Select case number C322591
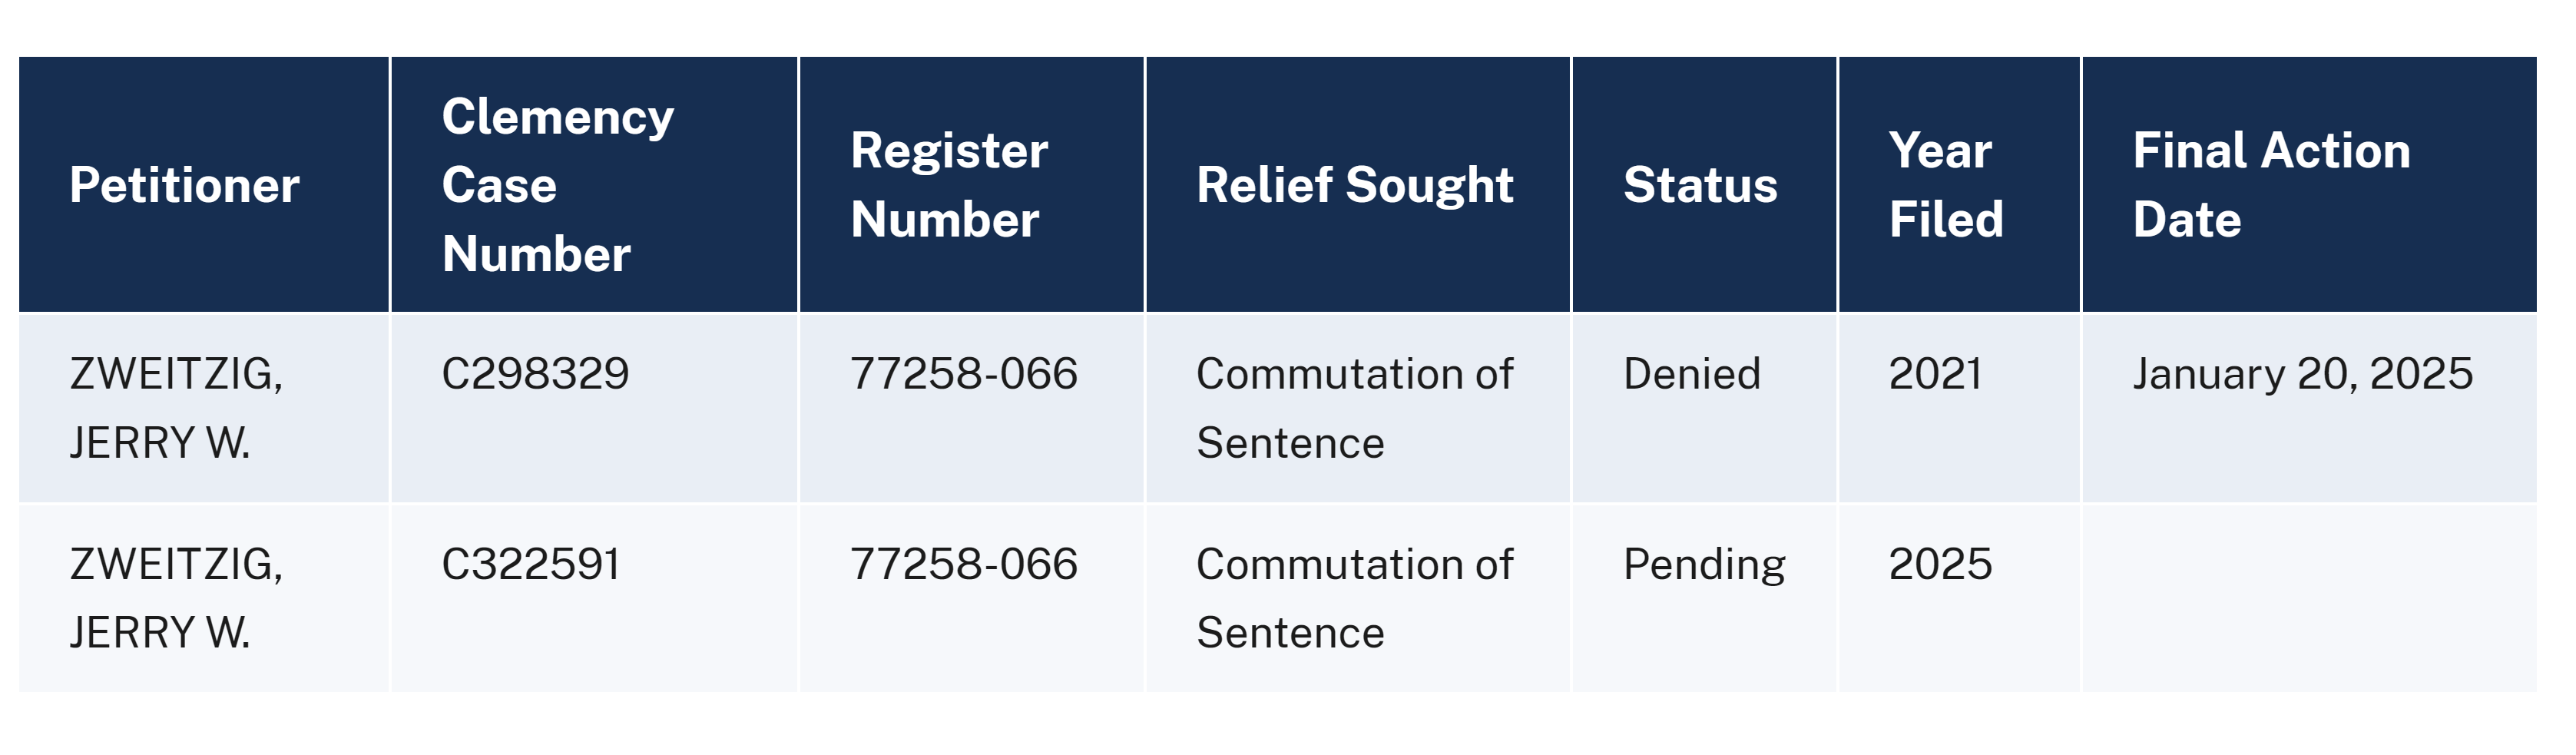This screenshot has width=2576, height=755. (531, 564)
